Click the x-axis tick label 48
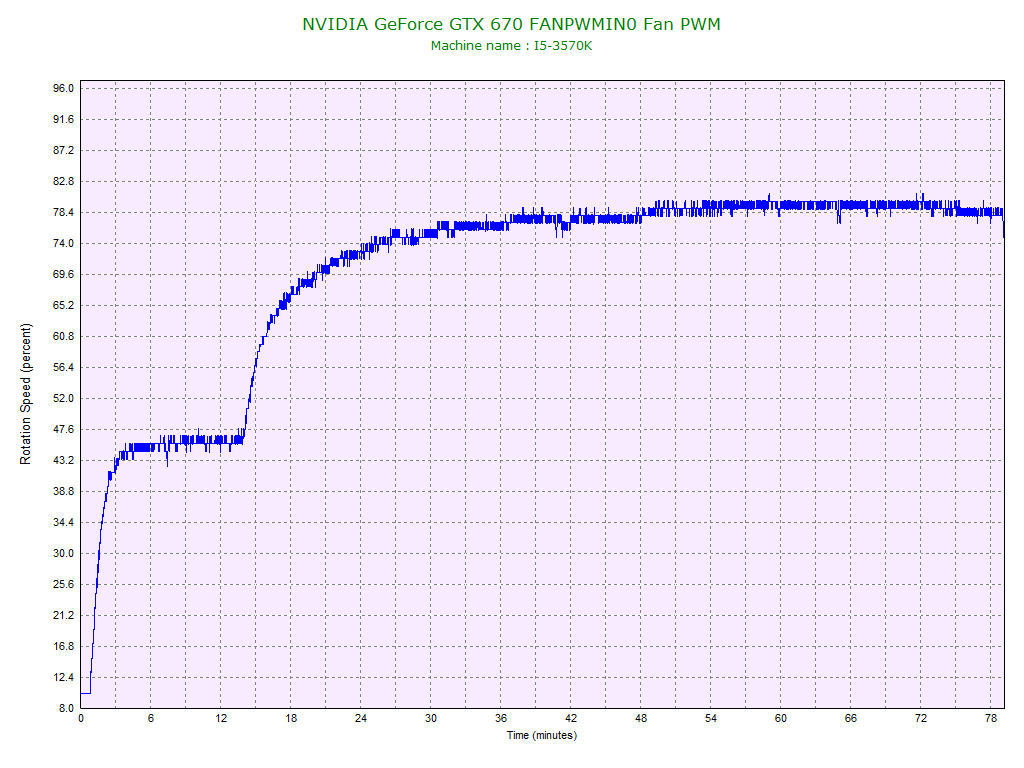The height and width of the screenshot is (768, 1024). tap(641, 719)
